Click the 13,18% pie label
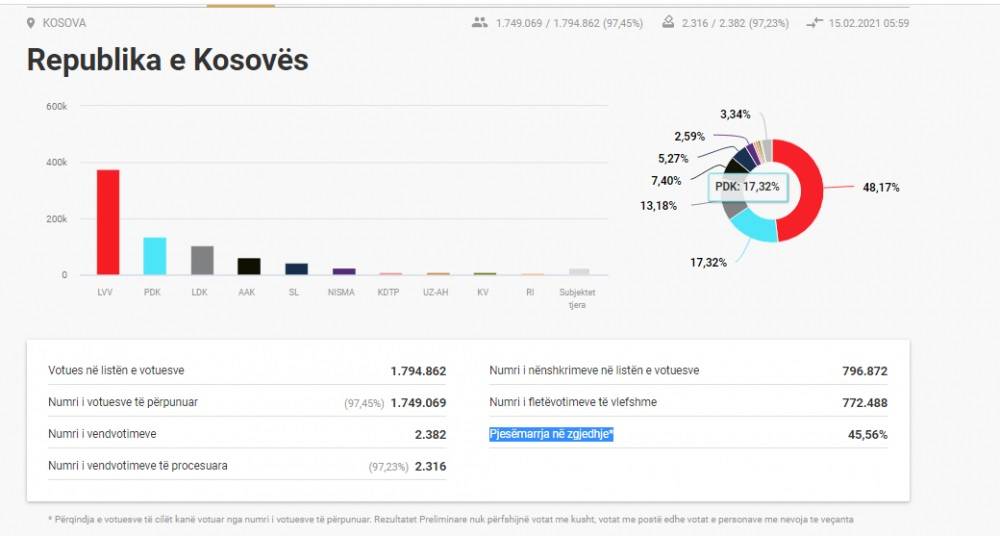The height and width of the screenshot is (536, 1000). pos(658,205)
